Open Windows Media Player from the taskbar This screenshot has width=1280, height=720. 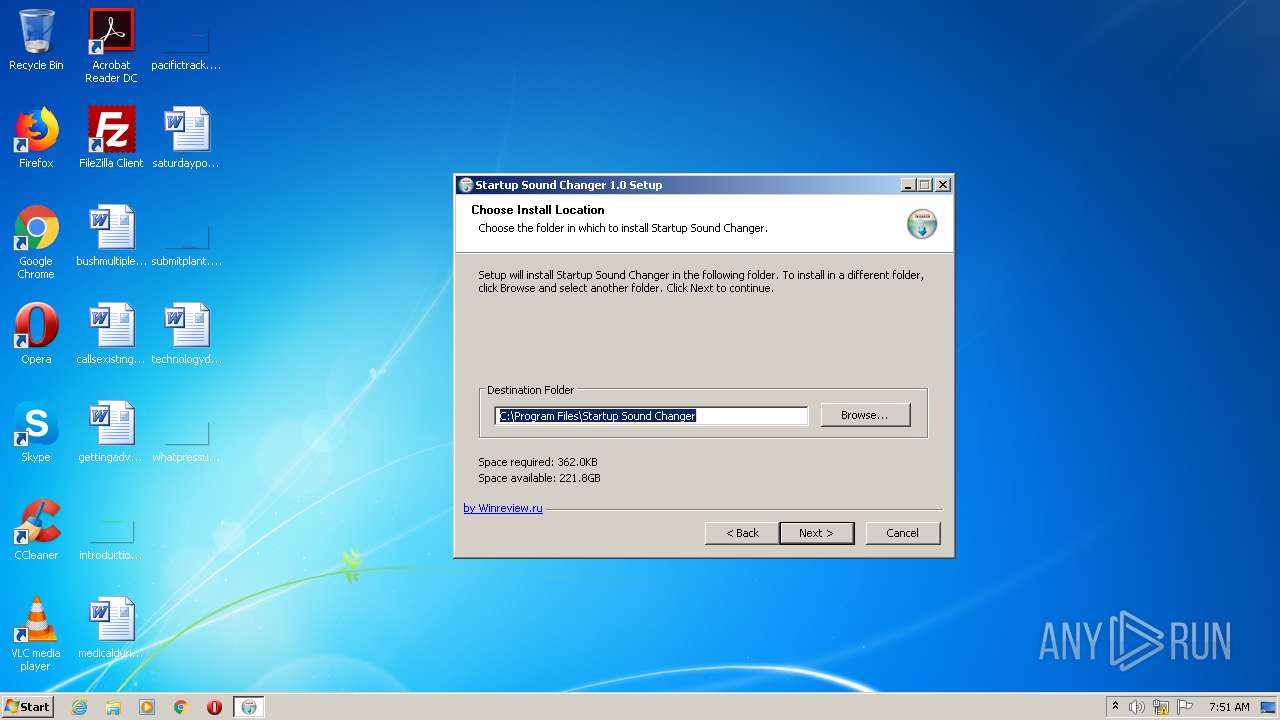tap(147, 707)
